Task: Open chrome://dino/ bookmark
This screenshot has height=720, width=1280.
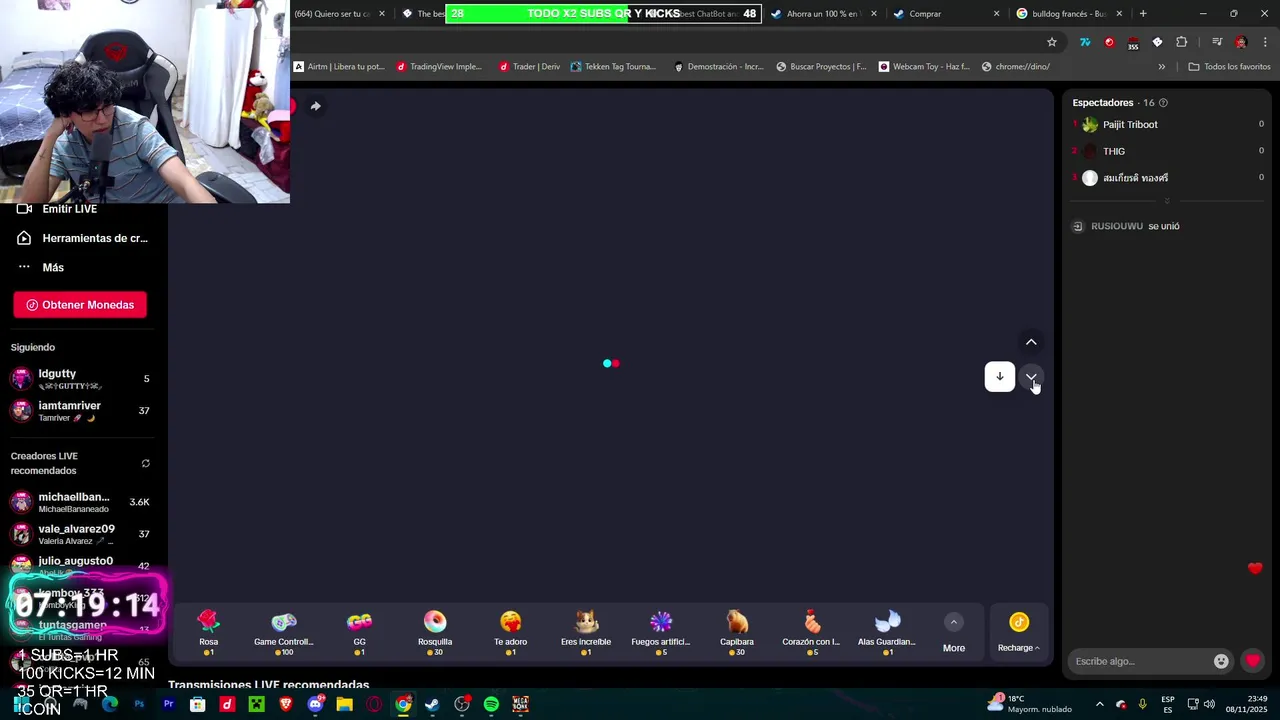Action: coord(1016,67)
